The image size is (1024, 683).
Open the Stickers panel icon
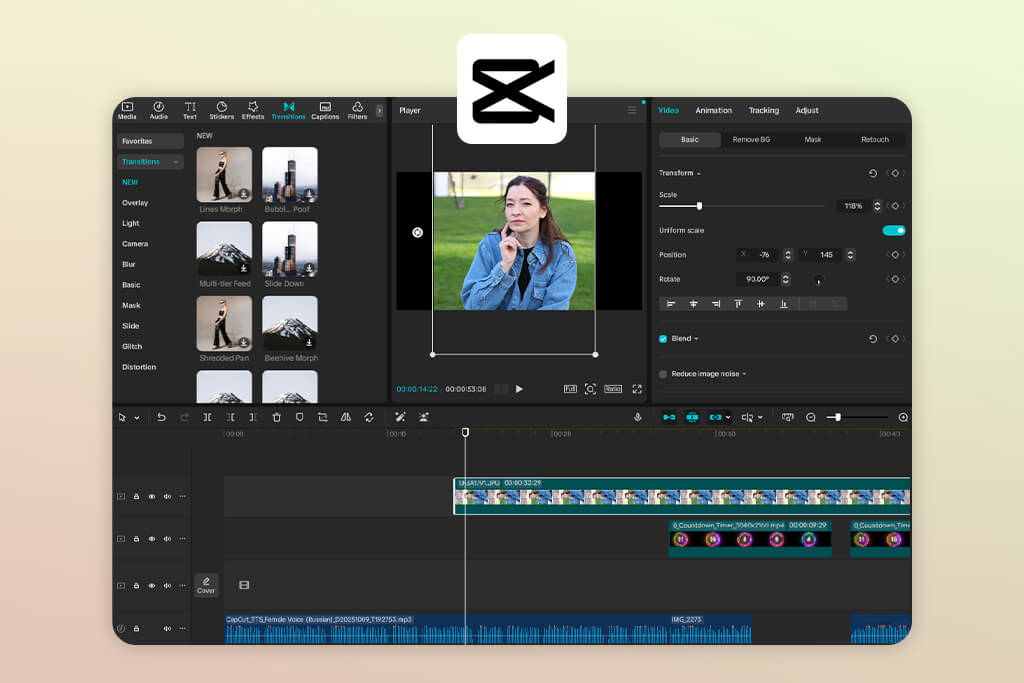click(x=221, y=110)
